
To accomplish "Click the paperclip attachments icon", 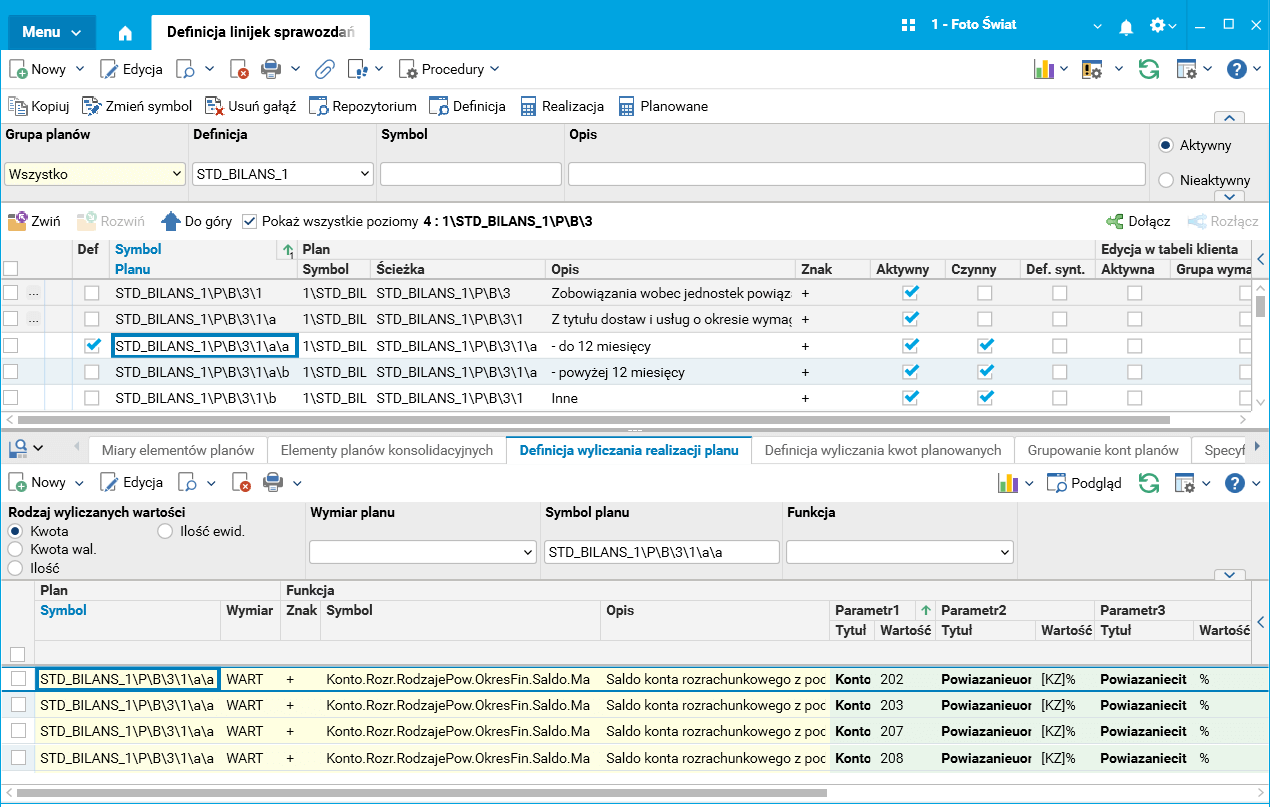I will click(324, 69).
